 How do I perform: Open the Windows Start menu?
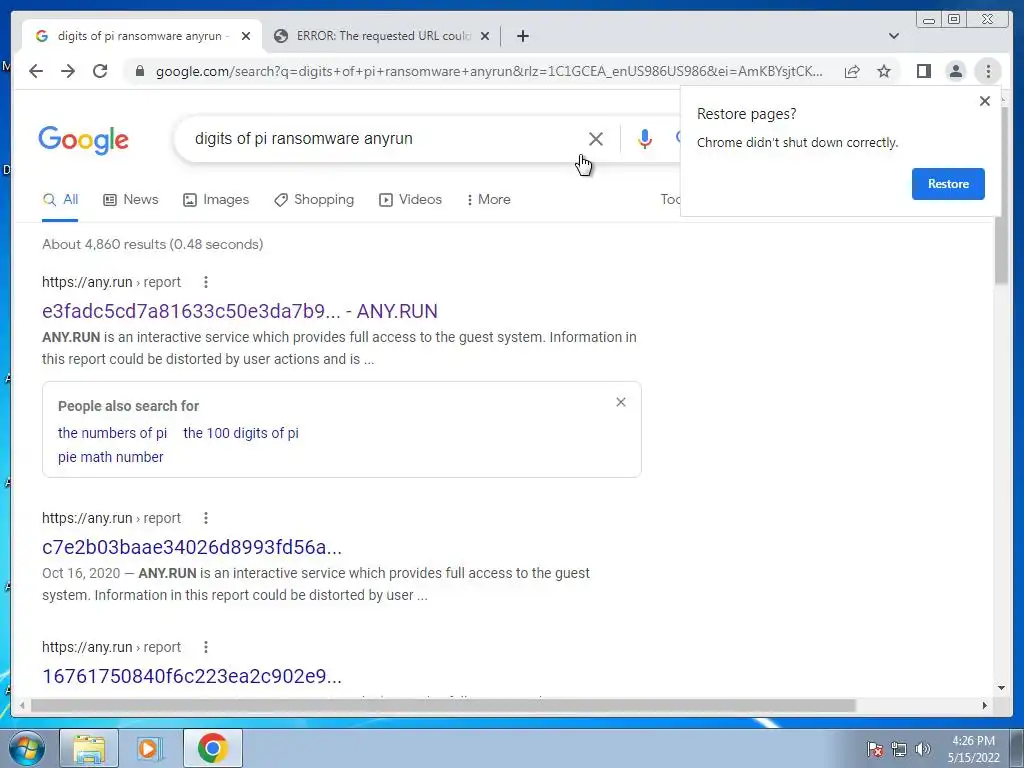[25, 748]
